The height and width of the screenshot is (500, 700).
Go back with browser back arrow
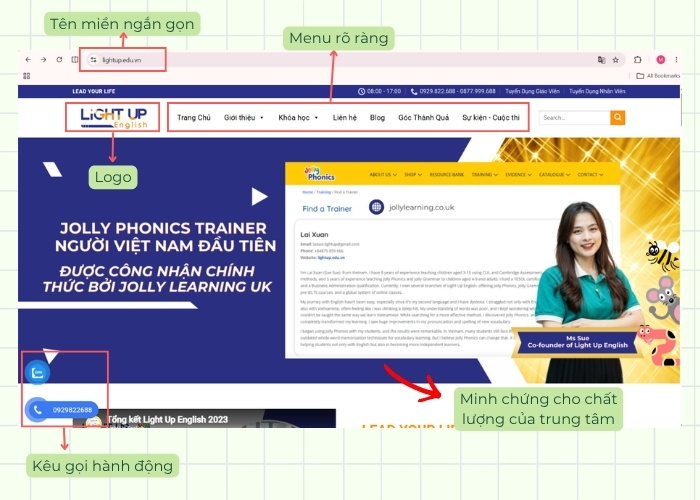[28, 59]
